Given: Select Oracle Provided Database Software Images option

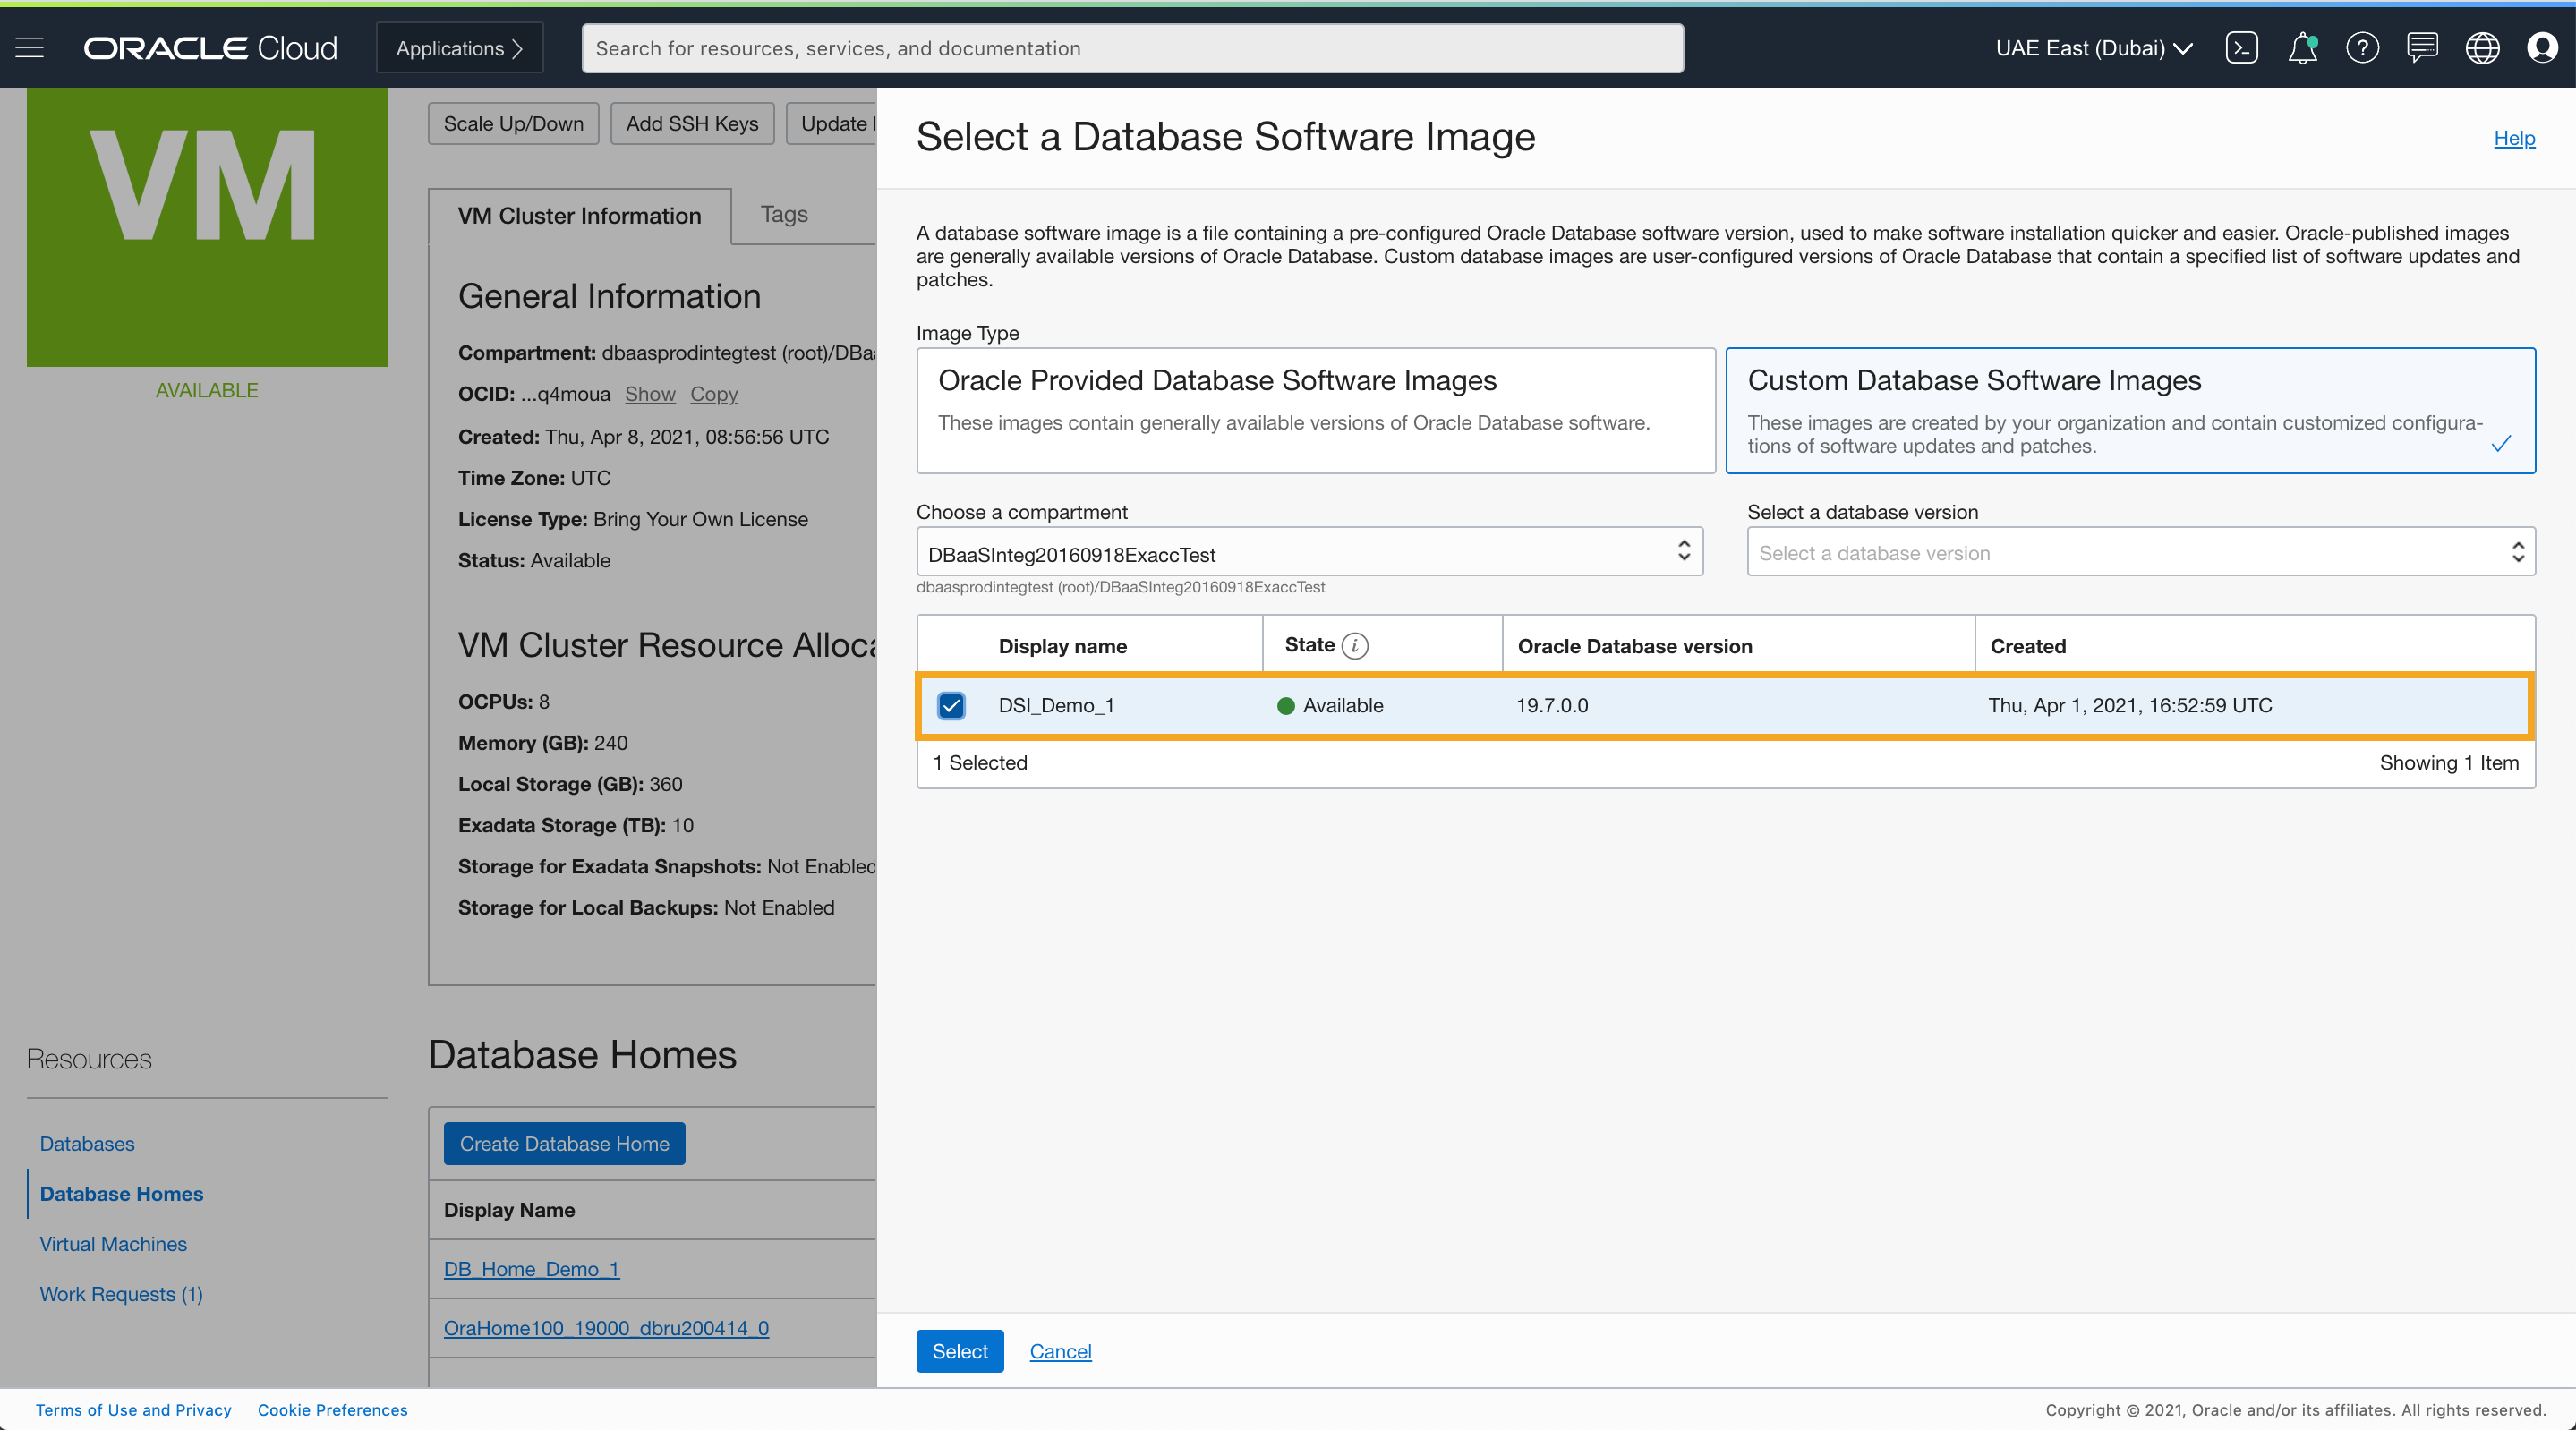Looking at the screenshot, I should [1315, 410].
